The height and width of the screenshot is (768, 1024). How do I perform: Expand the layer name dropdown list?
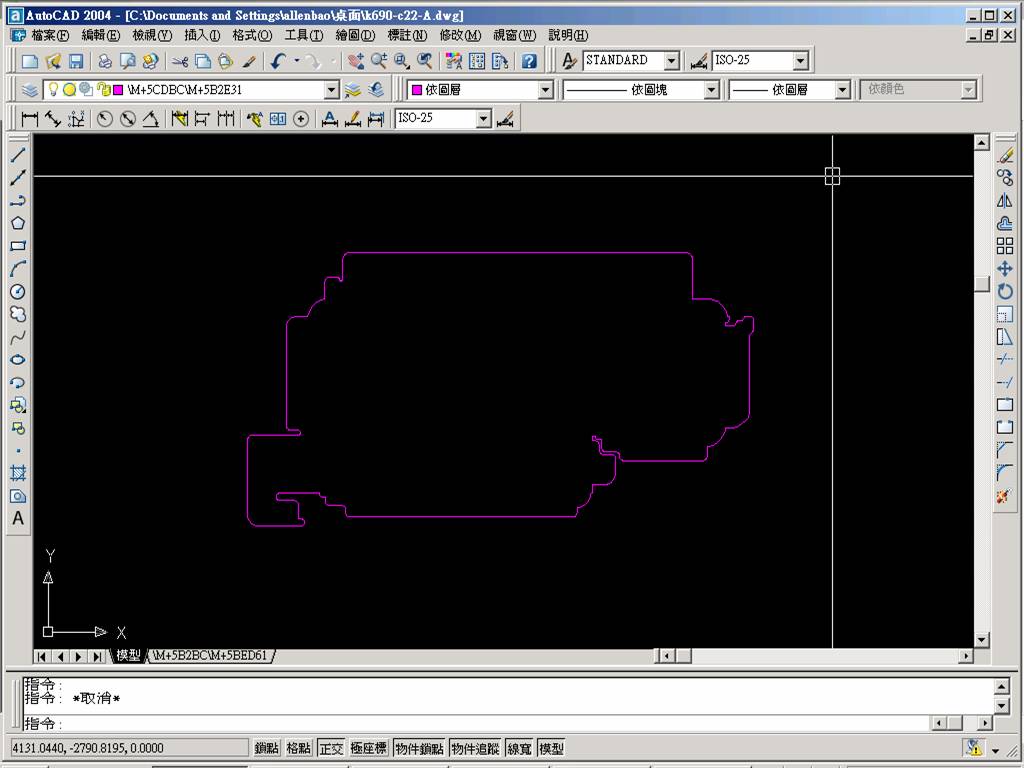[332, 90]
